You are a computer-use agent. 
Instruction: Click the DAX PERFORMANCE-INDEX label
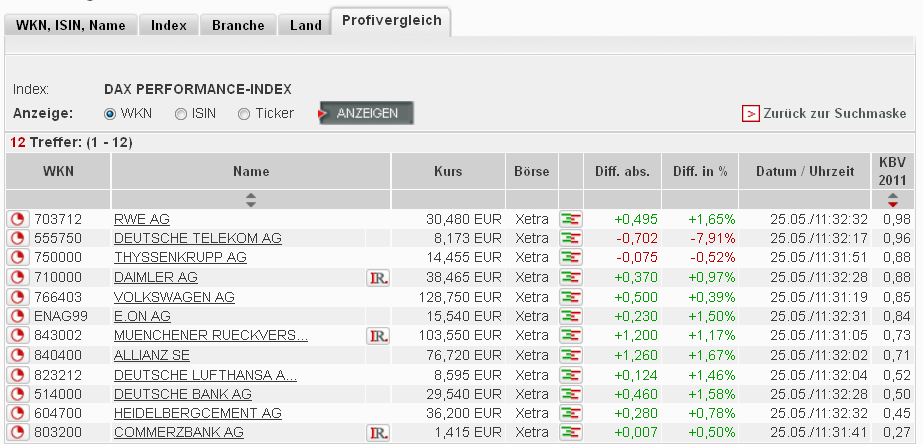pos(198,90)
